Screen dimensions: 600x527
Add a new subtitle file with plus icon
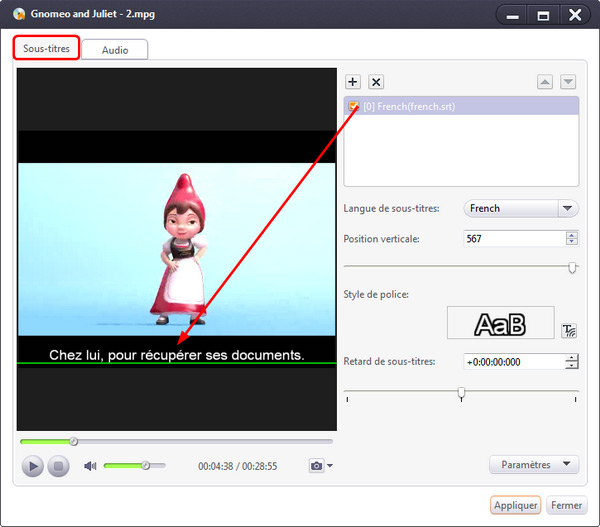coord(352,82)
